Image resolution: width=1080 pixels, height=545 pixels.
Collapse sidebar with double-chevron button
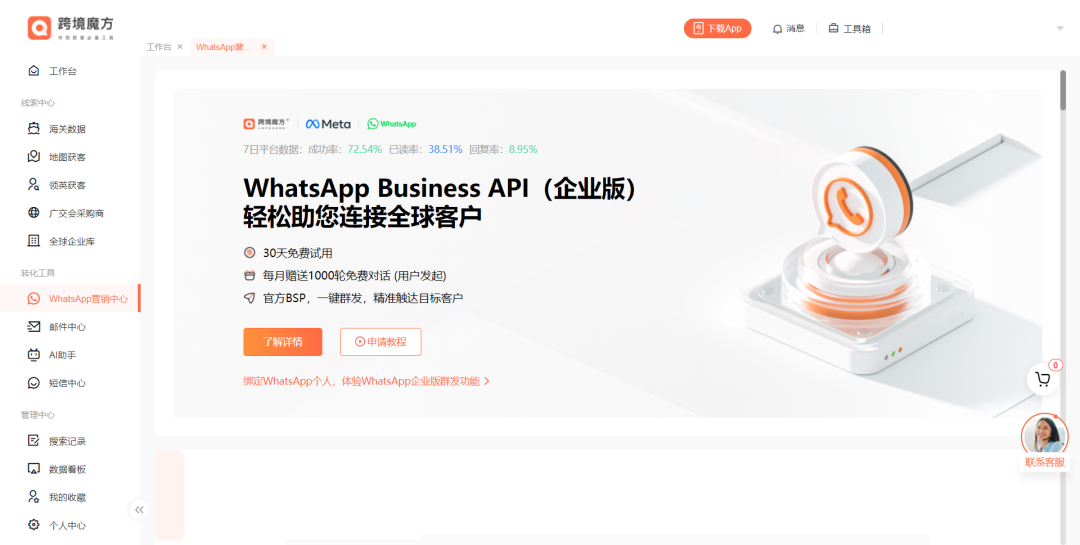139,510
